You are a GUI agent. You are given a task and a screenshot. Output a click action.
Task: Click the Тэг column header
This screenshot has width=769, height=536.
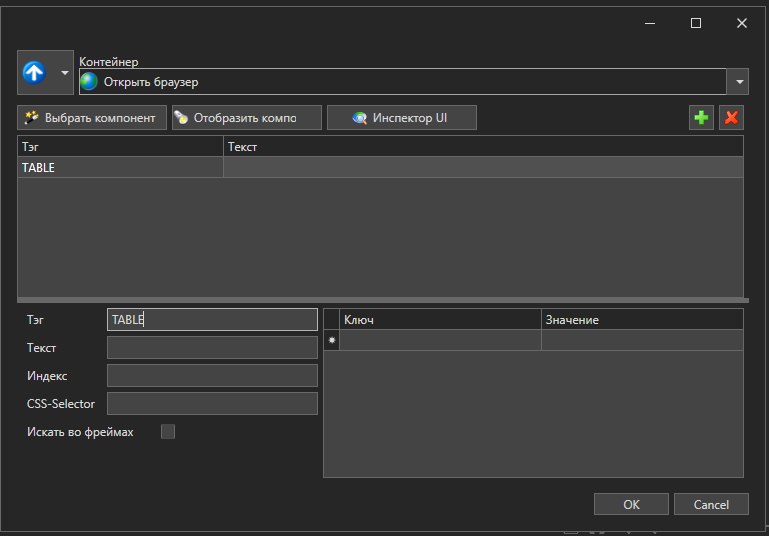point(120,147)
